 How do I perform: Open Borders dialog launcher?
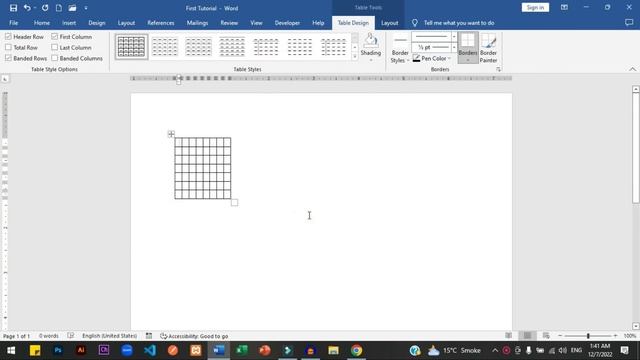click(x=498, y=69)
